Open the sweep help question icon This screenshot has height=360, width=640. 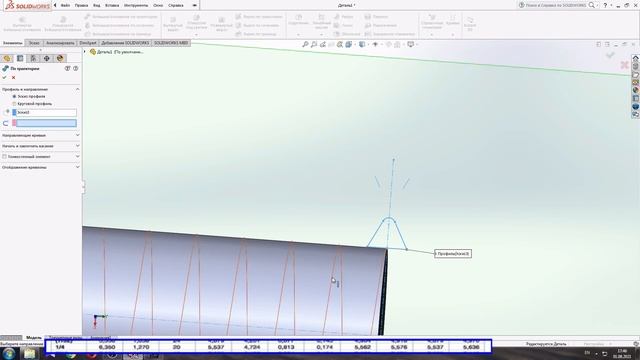click(76, 69)
